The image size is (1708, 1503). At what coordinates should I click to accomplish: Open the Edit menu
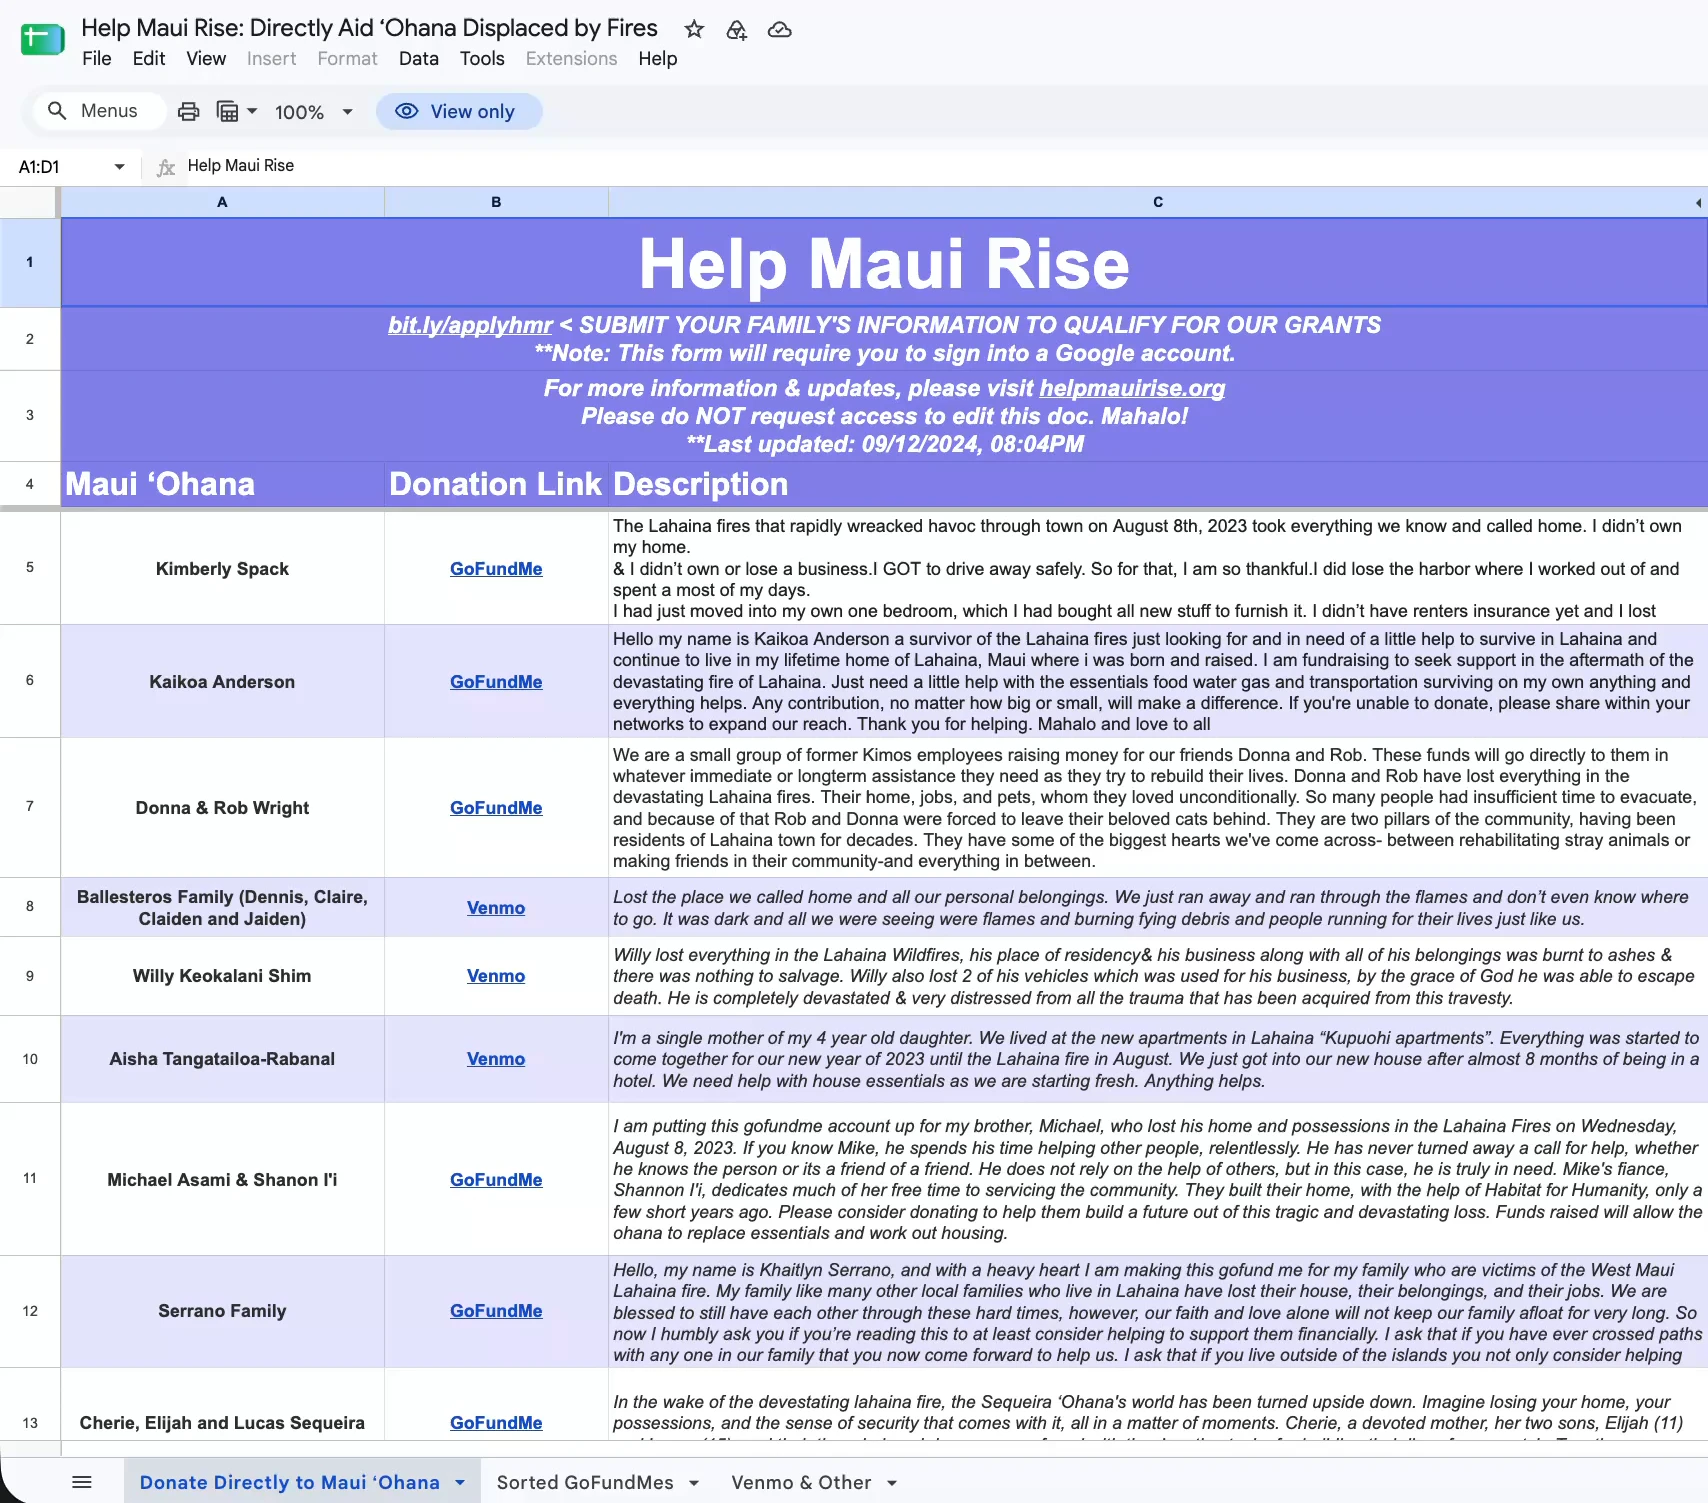(149, 59)
